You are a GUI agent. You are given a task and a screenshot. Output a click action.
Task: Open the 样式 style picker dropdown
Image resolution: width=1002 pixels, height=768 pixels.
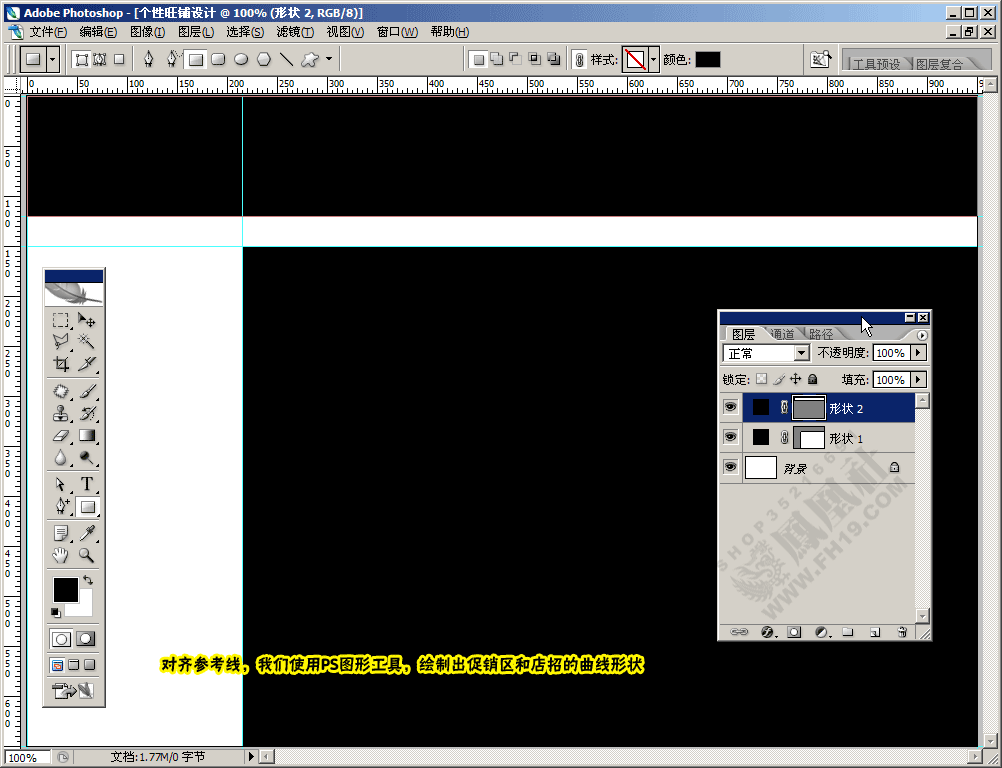click(653, 59)
